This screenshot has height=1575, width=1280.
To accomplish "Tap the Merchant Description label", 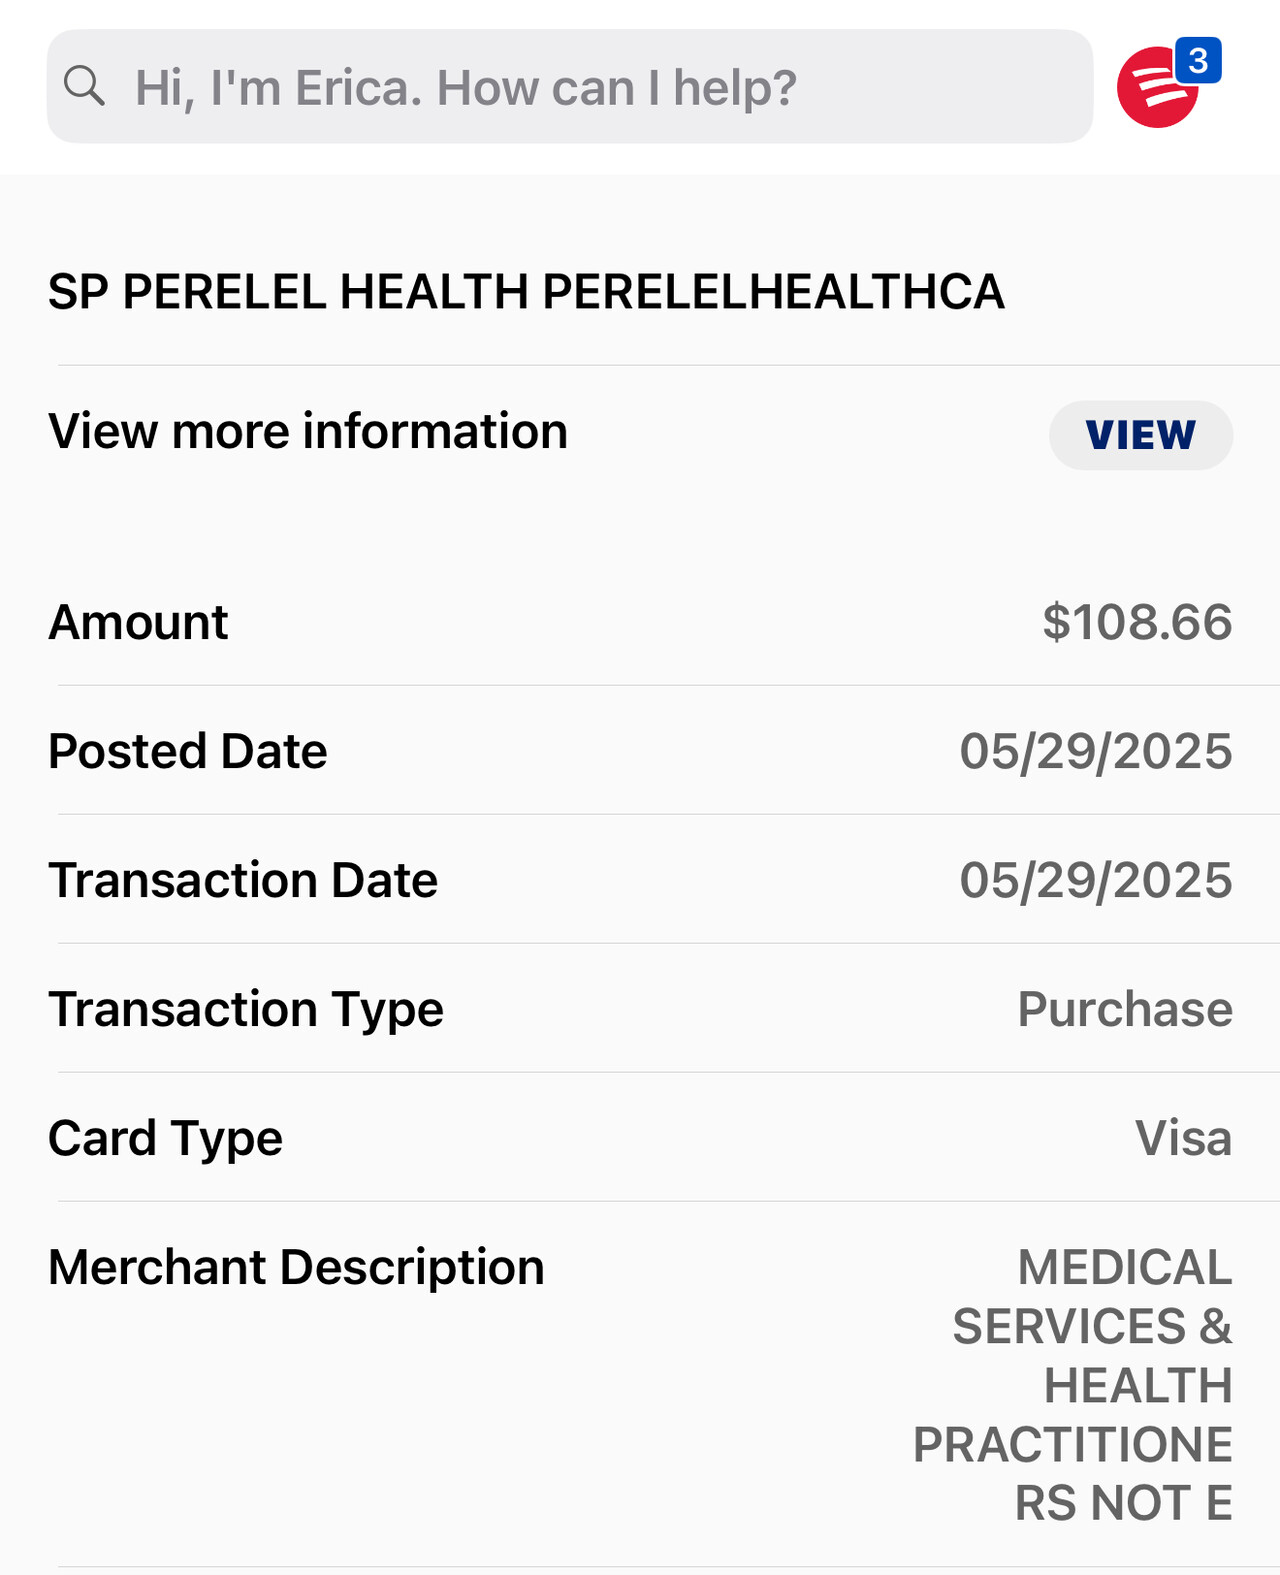I will (x=296, y=1267).
